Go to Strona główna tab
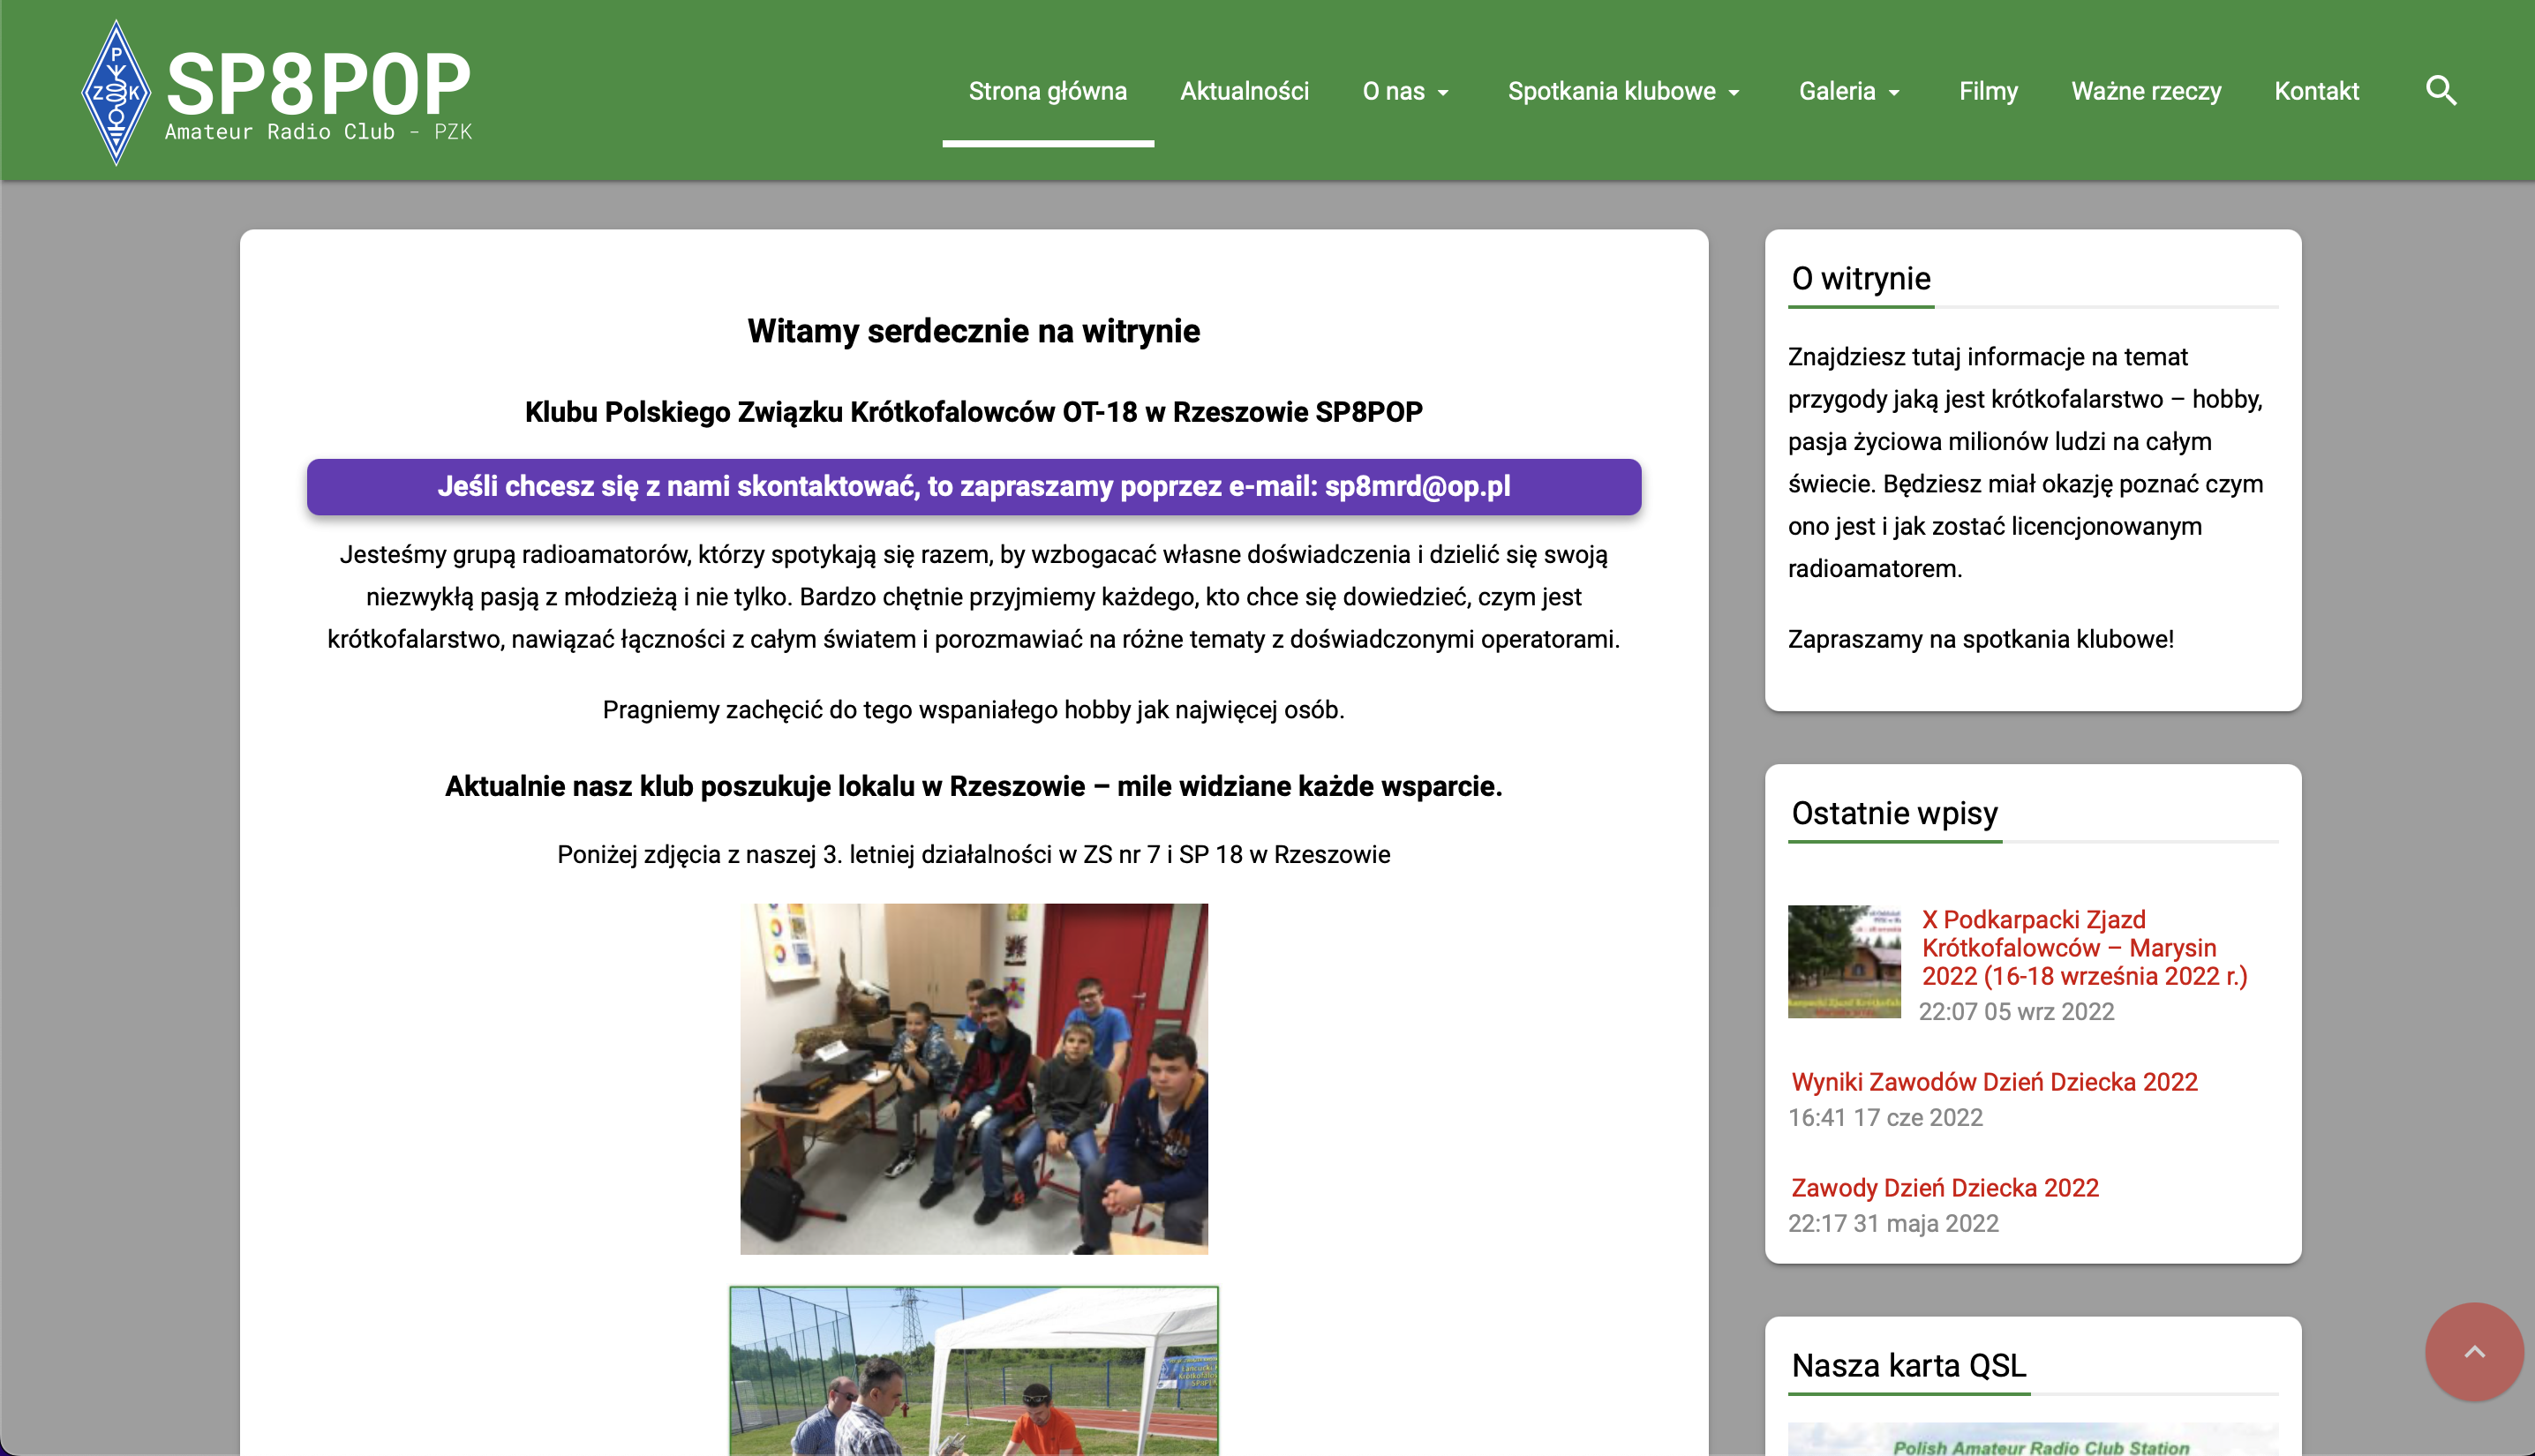Viewport: 2535px width, 1456px height. point(1047,91)
